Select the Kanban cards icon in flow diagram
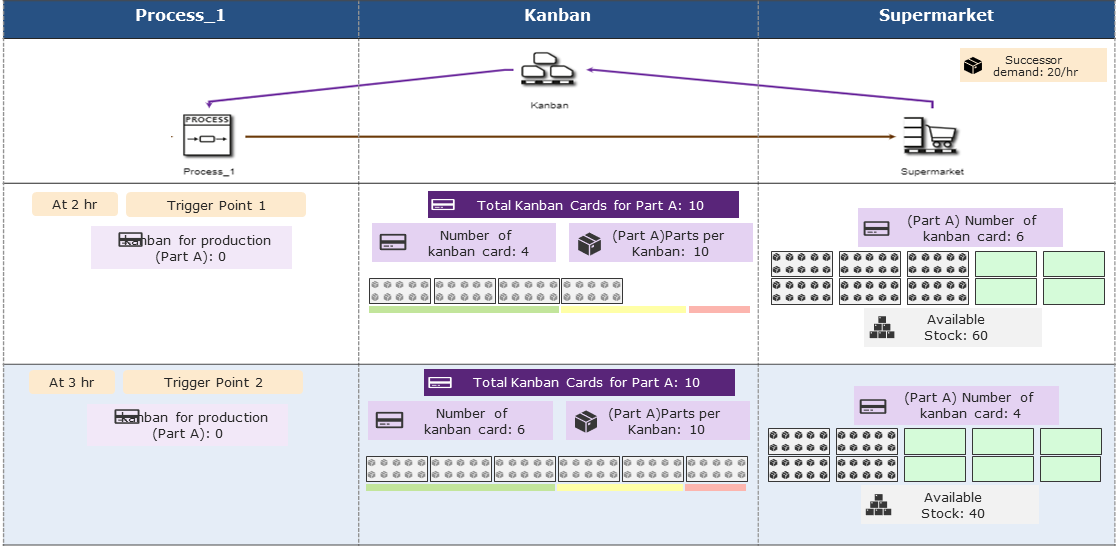The image size is (1120, 552). point(548,73)
